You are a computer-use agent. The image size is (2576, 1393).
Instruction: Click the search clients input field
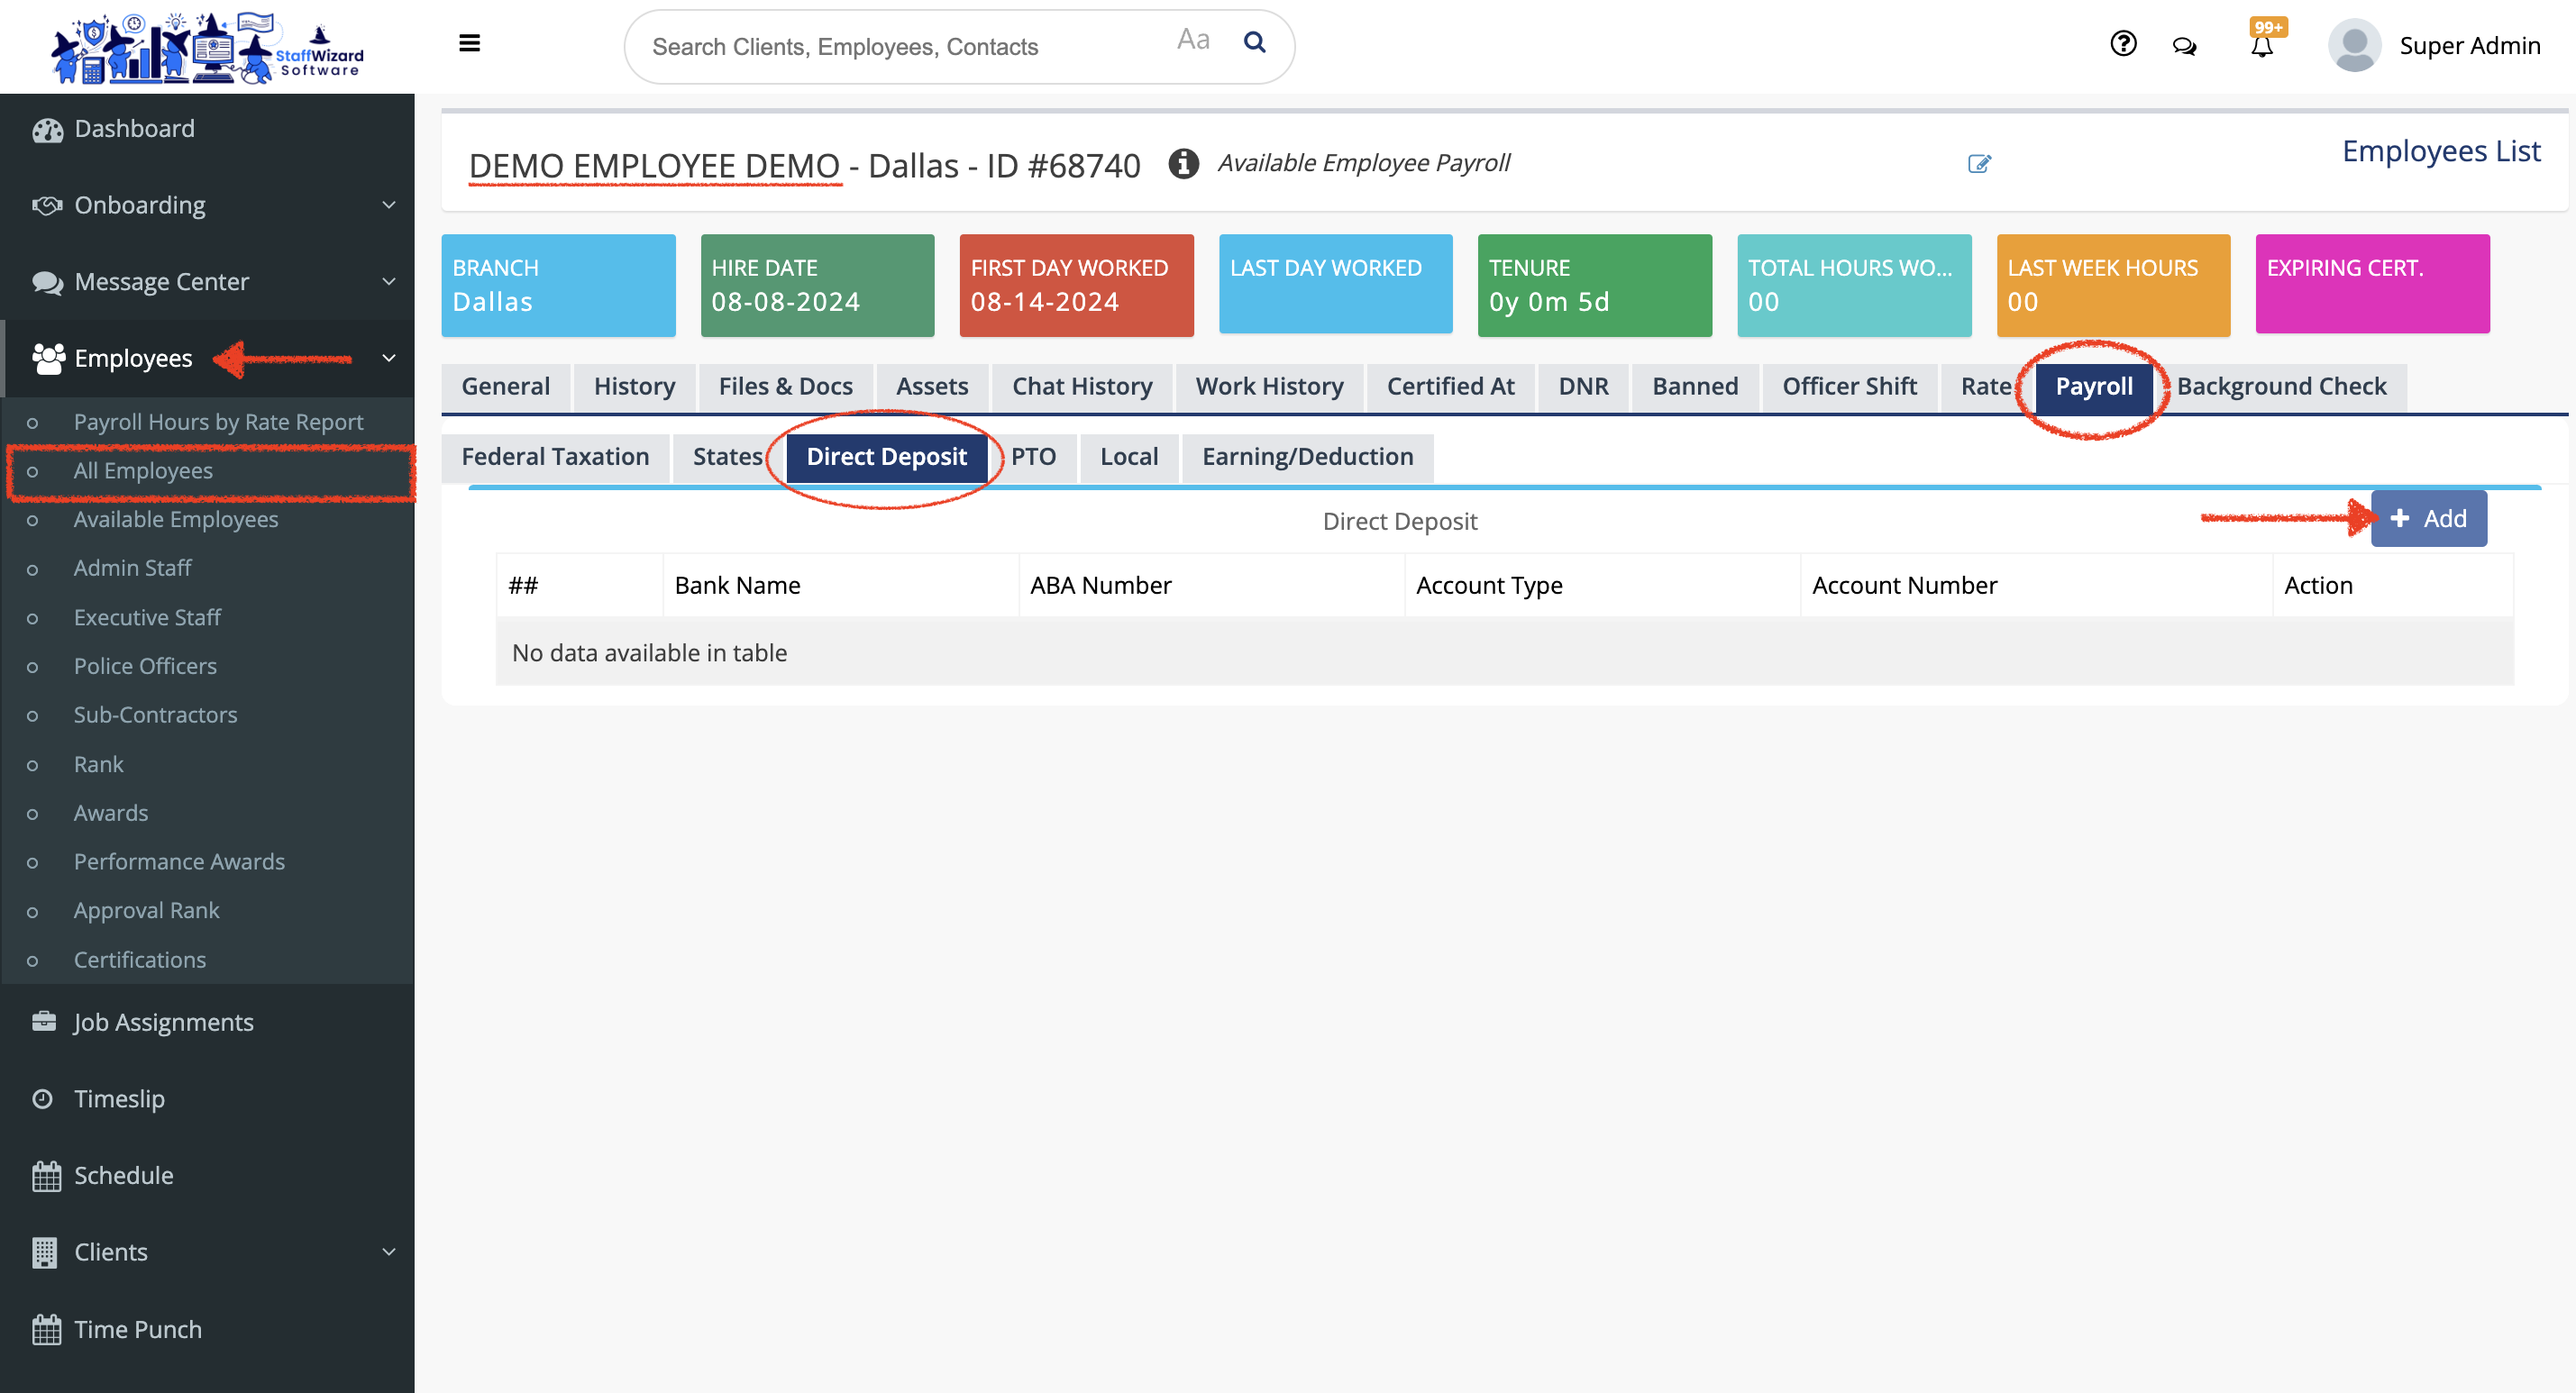(900, 47)
